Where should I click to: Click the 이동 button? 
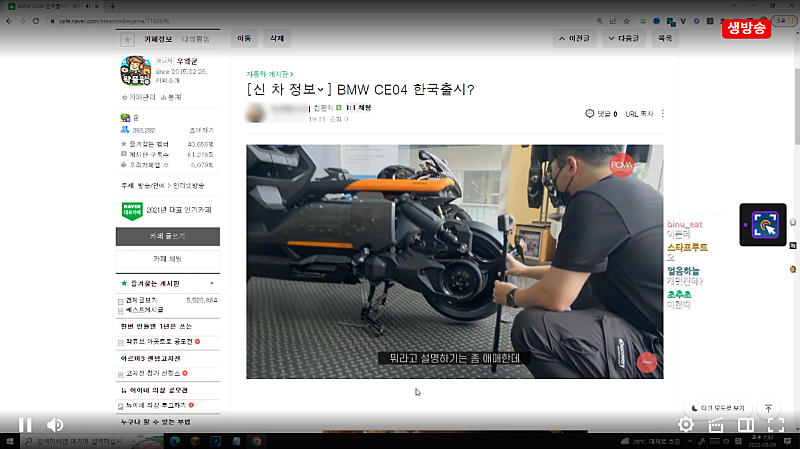244,38
